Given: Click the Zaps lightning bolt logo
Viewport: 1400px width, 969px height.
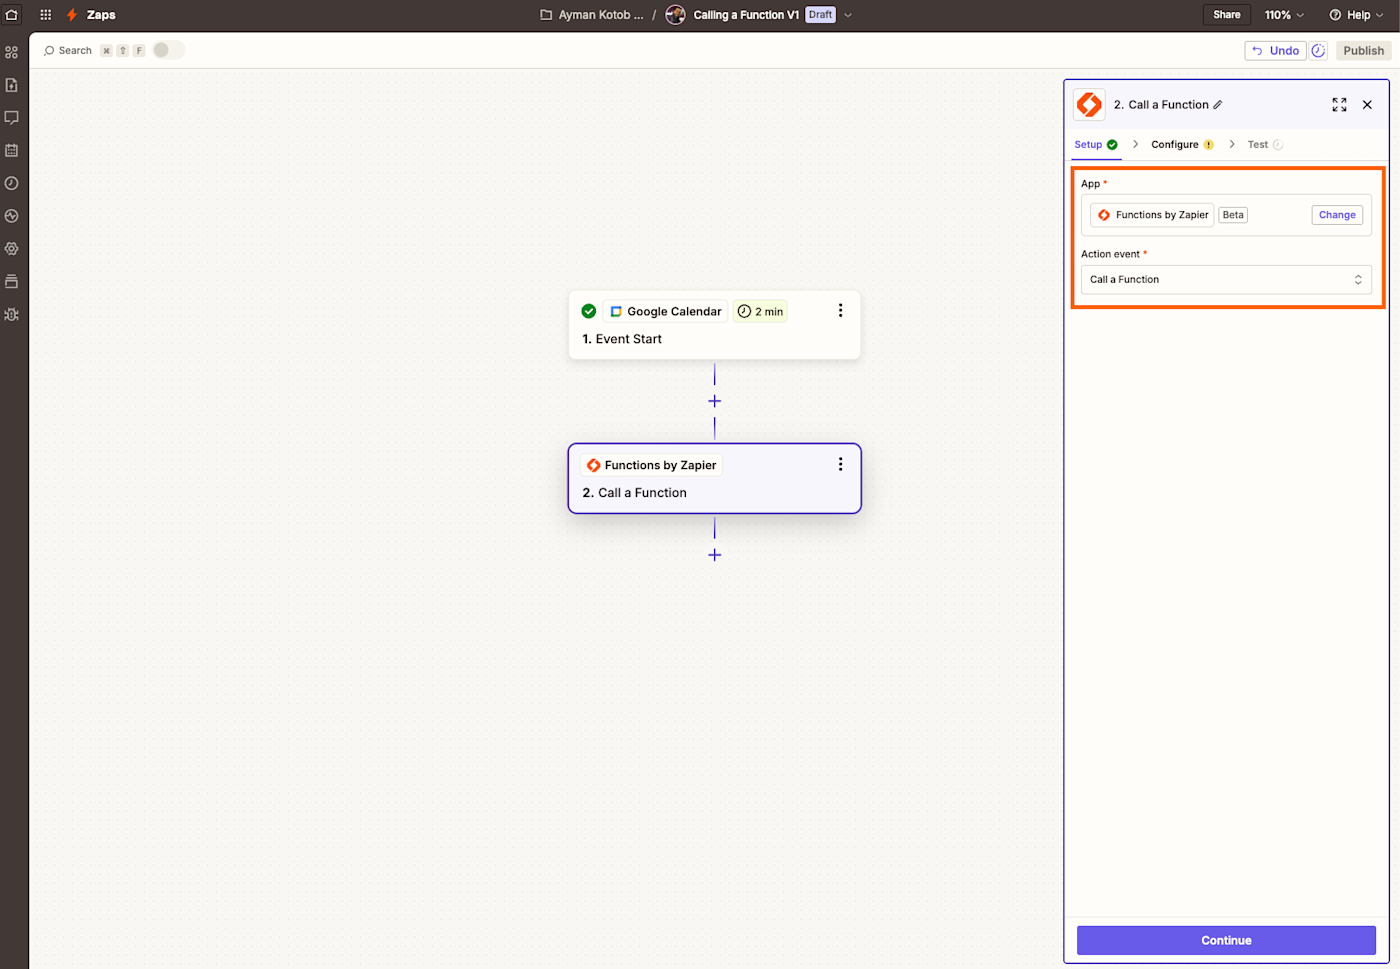Looking at the screenshot, I should point(72,15).
